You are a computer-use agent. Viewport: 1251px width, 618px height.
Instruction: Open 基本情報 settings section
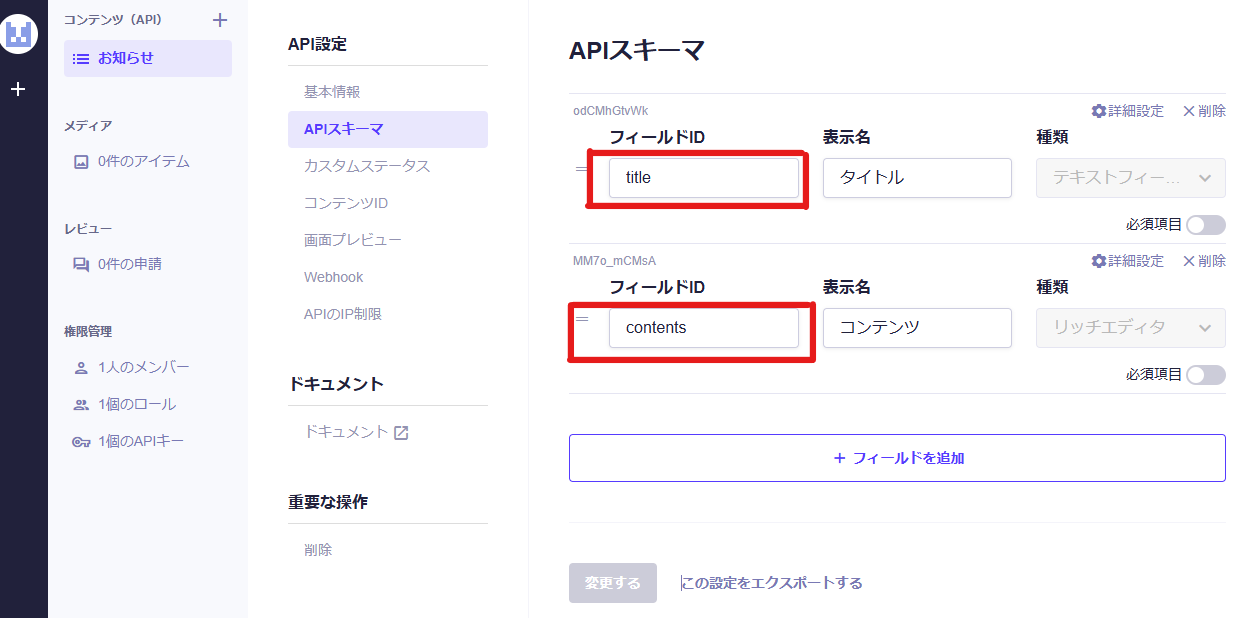tap(332, 92)
